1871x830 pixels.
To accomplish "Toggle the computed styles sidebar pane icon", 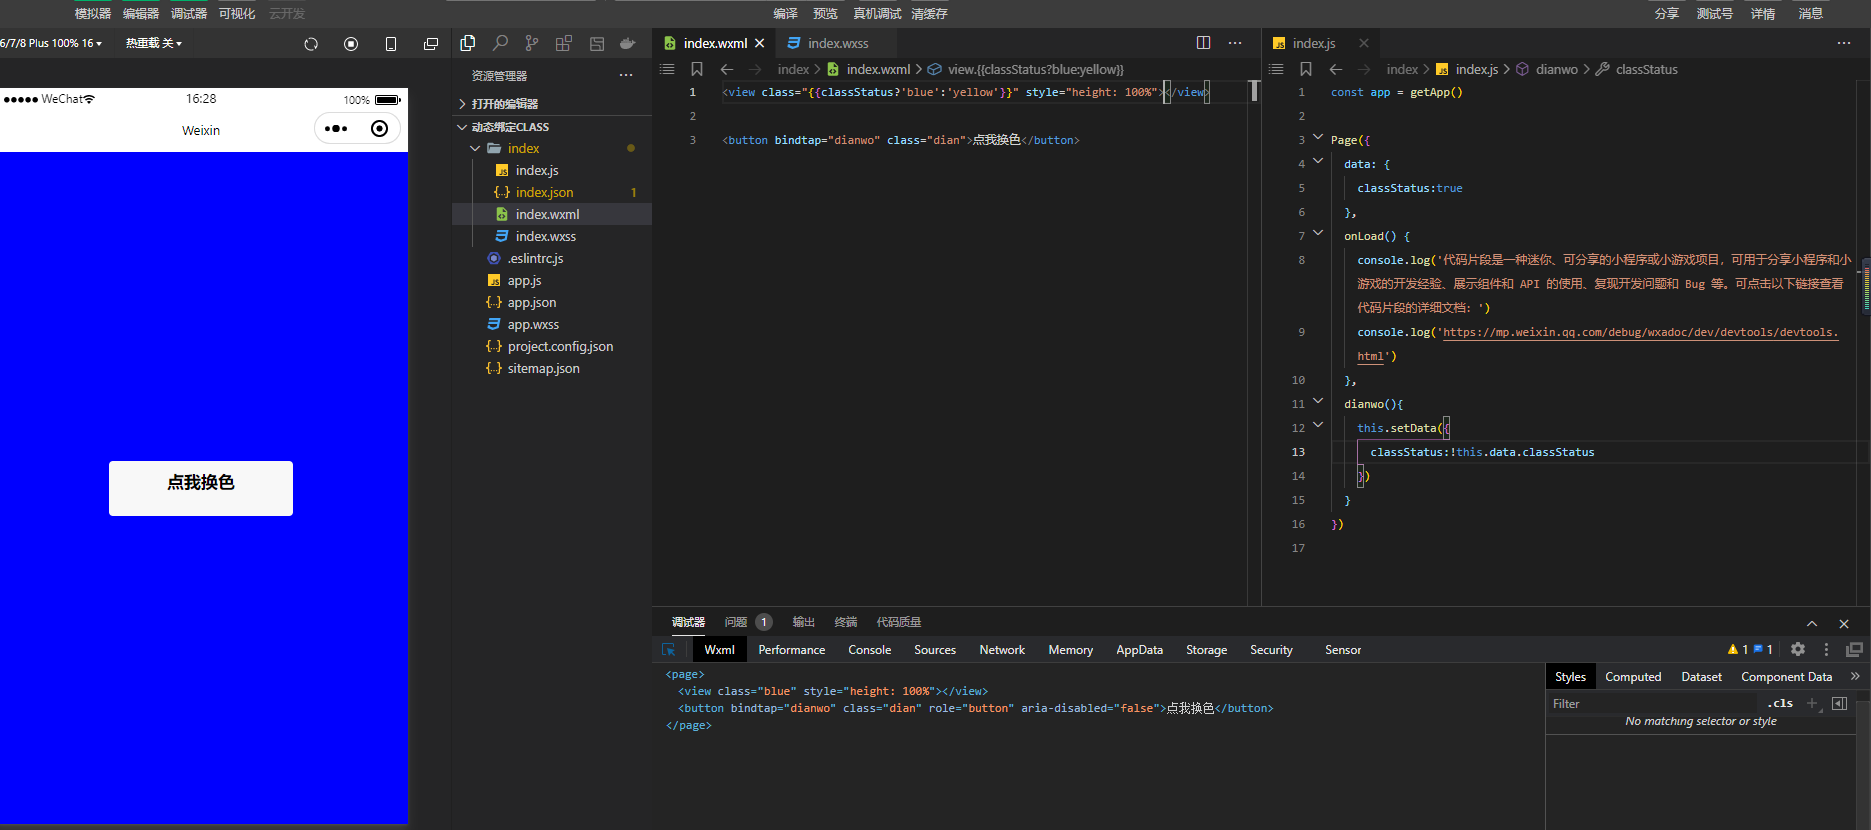I will tap(1839, 703).
